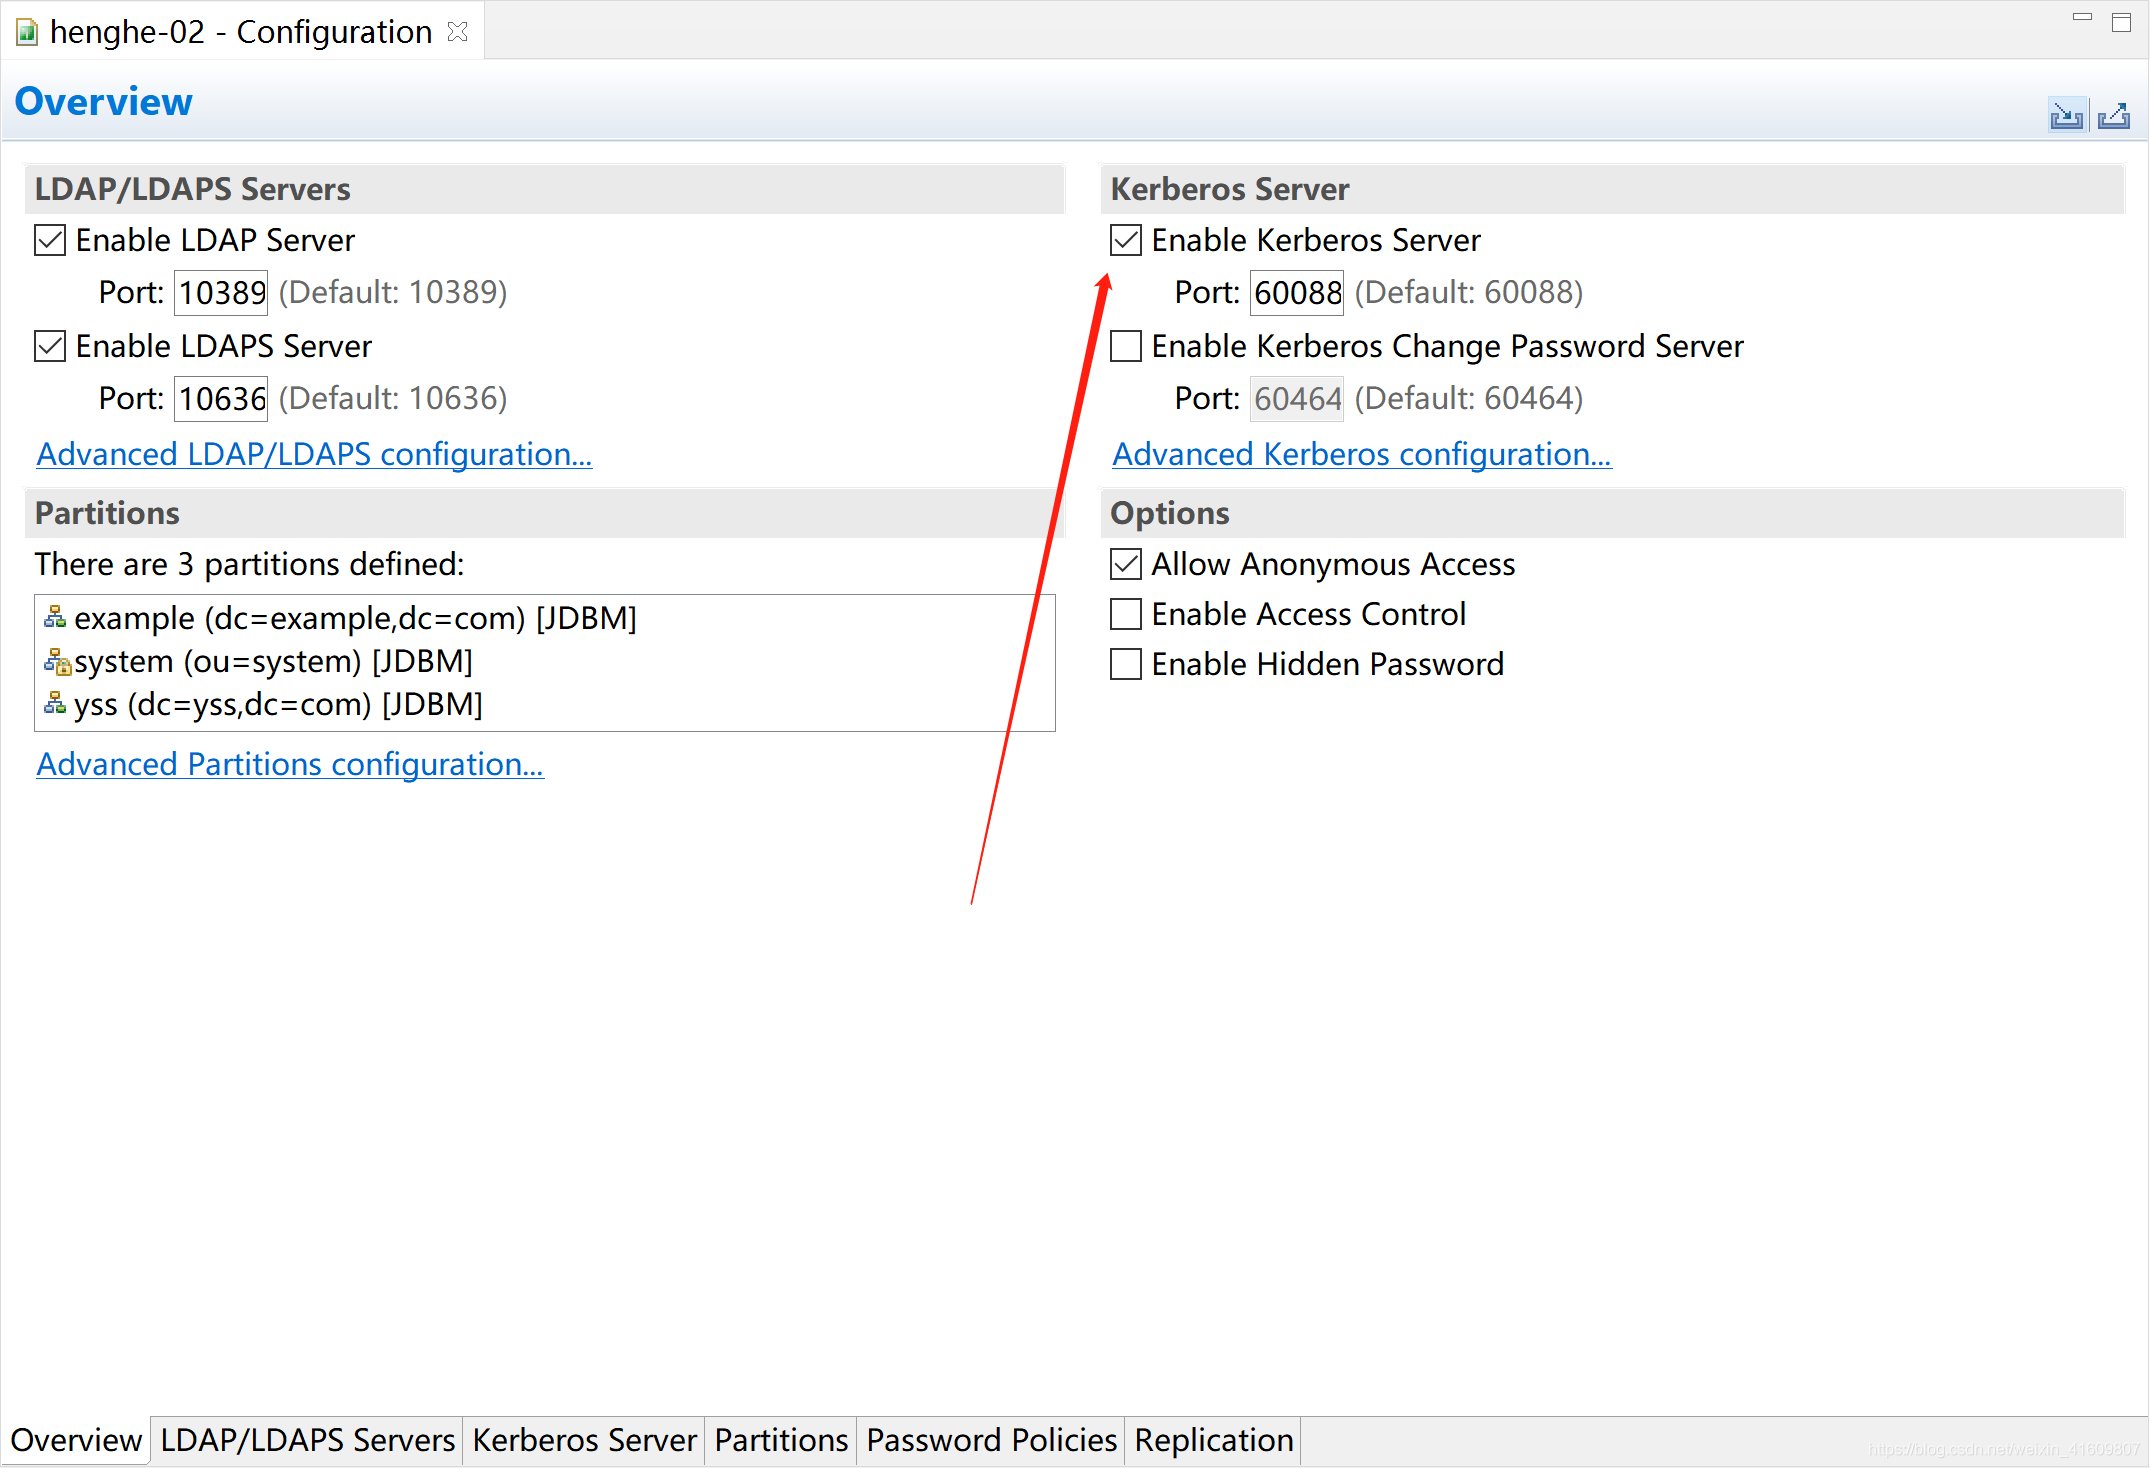Click the (Default: 10636) hint
This screenshot has height=1468, width=2150.
tap(393, 398)
